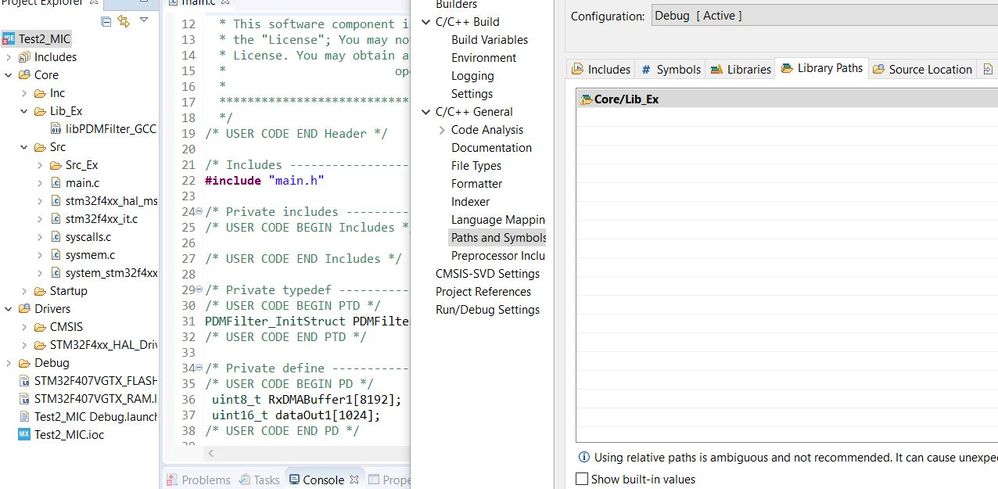Collapse fold at line 29
998x489 pixels.
[x=199, y=290]
